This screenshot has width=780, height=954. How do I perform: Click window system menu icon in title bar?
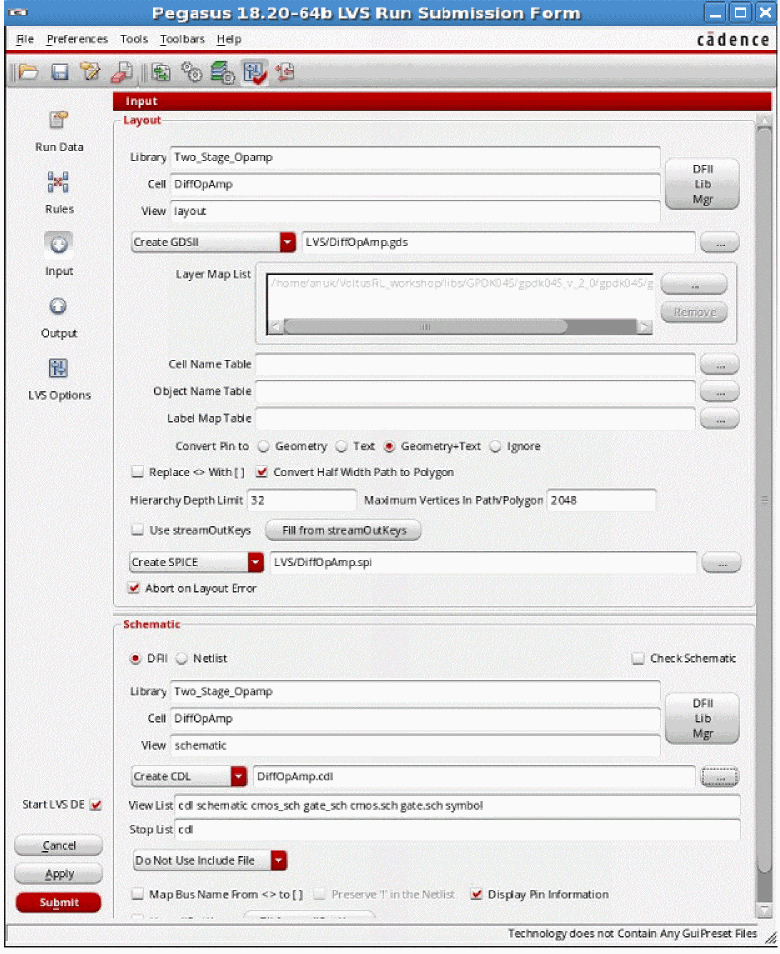pyautogui.click(x=18, y=13)
